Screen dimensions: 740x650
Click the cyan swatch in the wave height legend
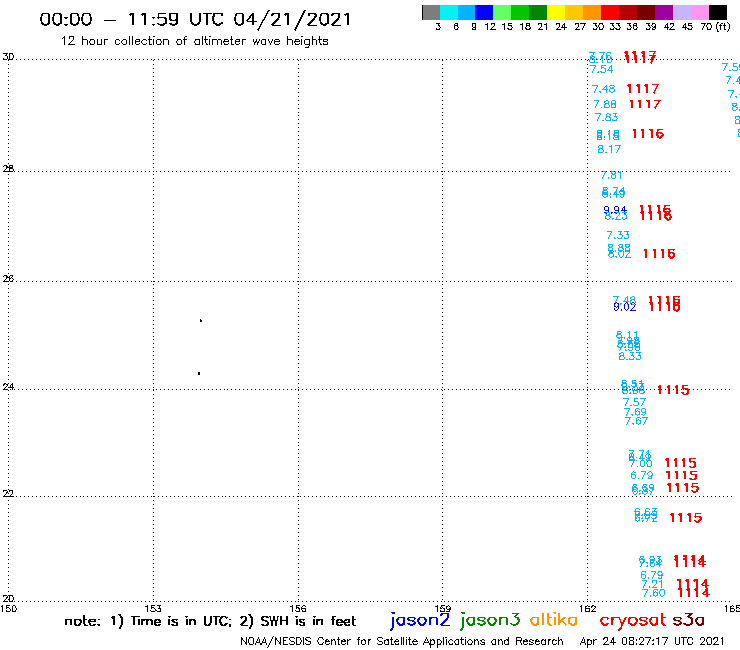[x=449, y=12]
